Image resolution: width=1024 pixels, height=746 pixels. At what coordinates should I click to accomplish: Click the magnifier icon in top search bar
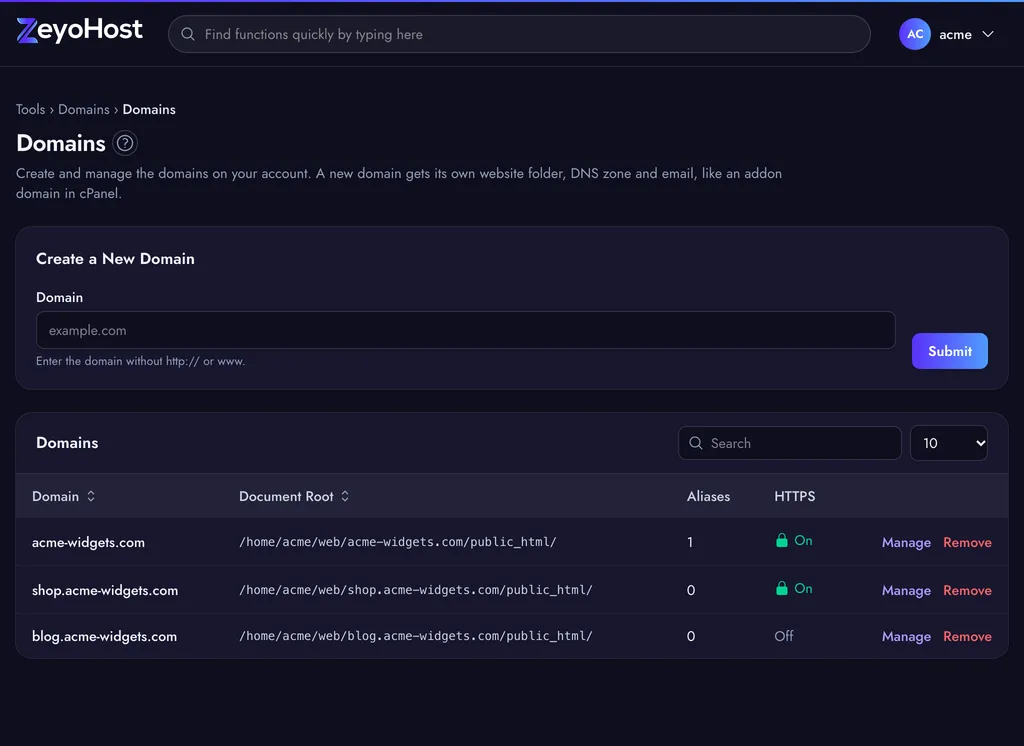pyautogui.click(x=187, y=34)
